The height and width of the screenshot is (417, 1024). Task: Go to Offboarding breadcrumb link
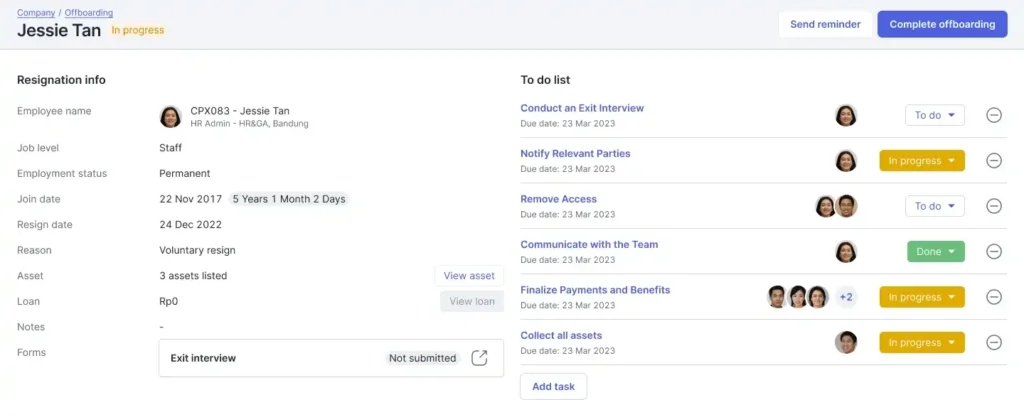pos(89,12)
